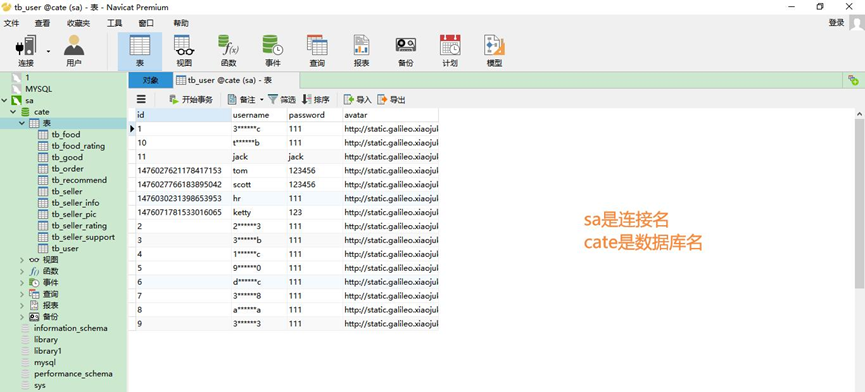
Task: Collapse the Tables (表) node
Action: (22, 123)
